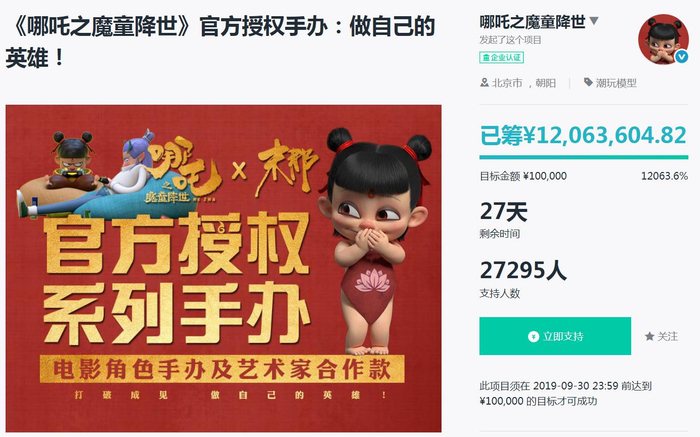Open the 潮玩模型 category link
Viewport: 700px width, 437px height.
(x=616, y=83)
